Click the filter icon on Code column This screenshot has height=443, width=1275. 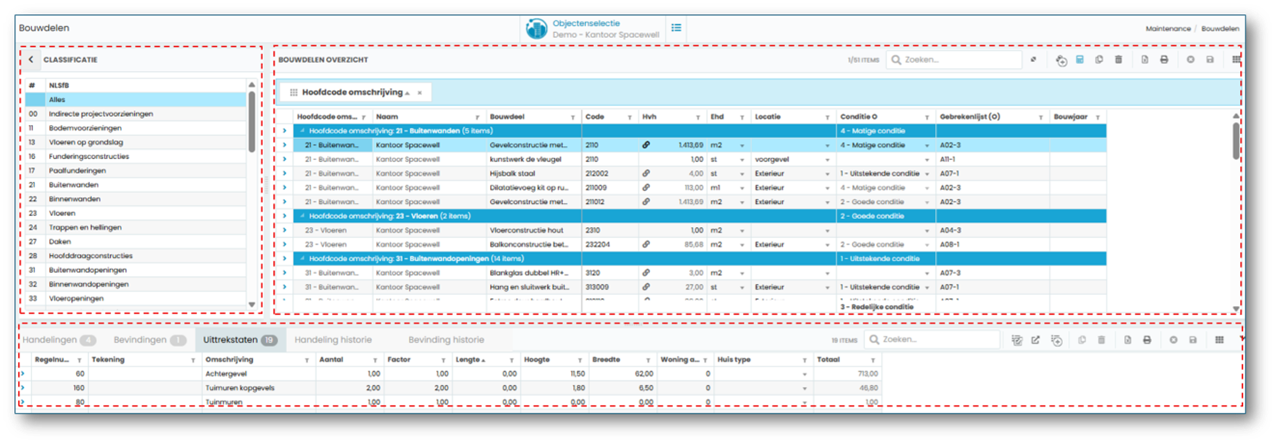pyautogui.click(x=631, y=116)
